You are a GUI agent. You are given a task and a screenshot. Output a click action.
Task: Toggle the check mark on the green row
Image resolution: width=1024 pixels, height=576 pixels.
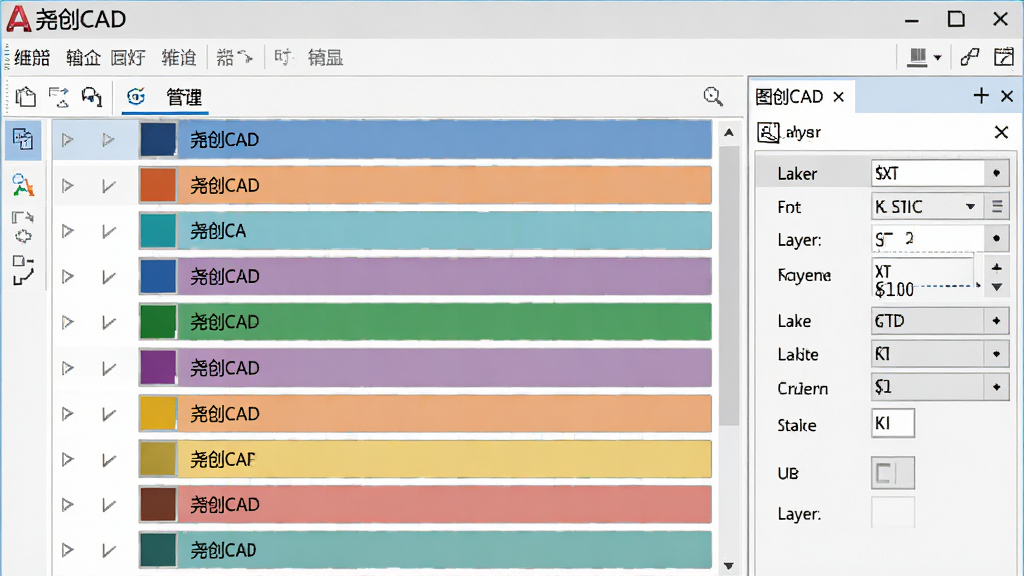click(x=109, y=322)
